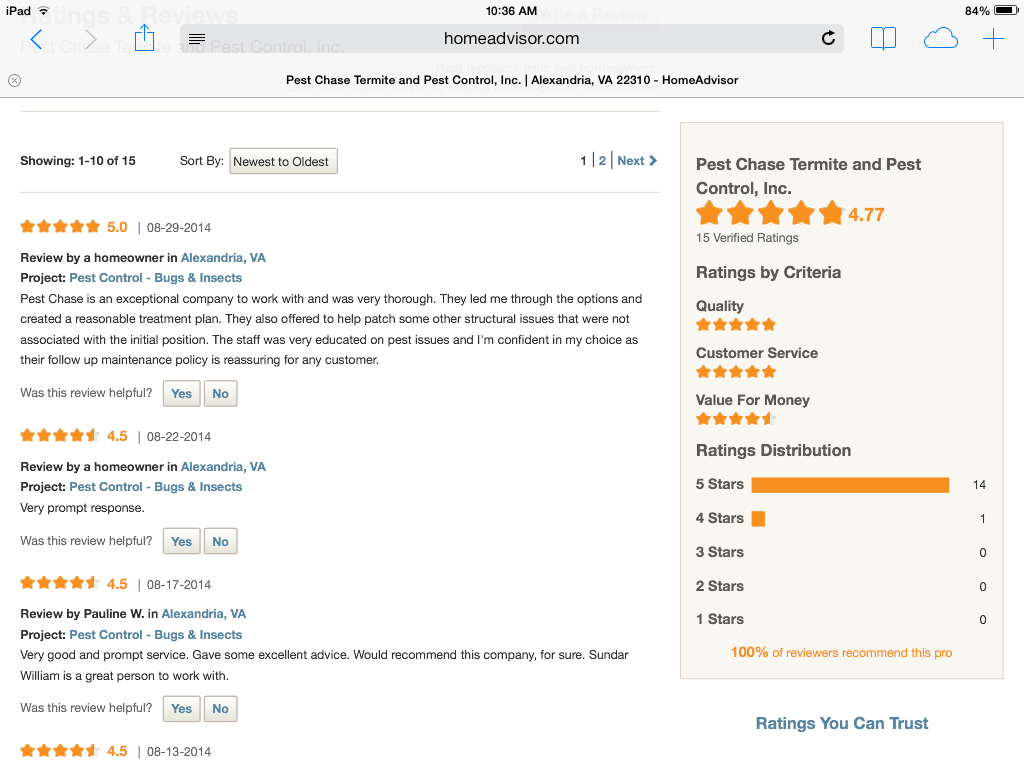
Task: Close the Pest Chase tab
Action: [x=14, y=80]
